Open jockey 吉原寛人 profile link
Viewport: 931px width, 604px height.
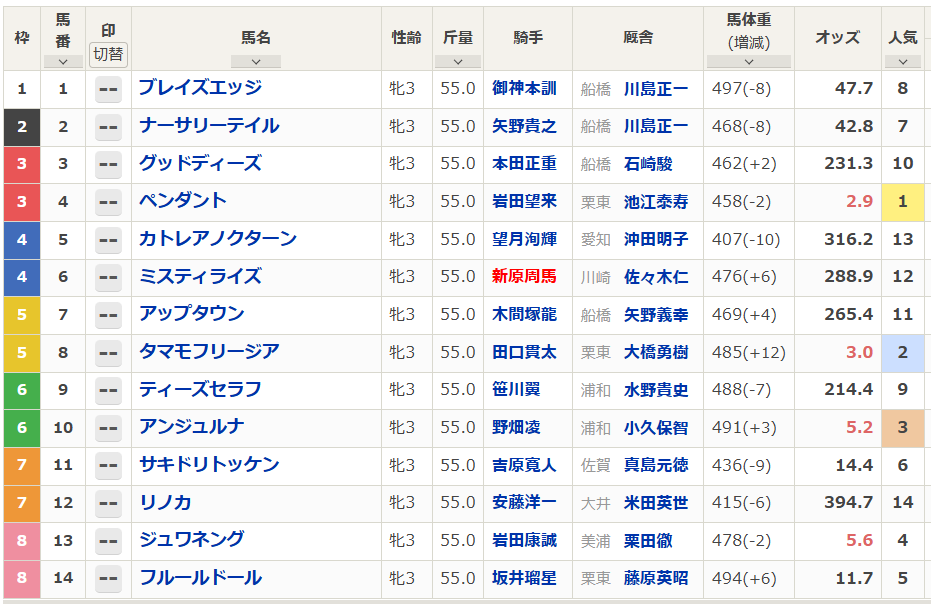pos(524,464)
